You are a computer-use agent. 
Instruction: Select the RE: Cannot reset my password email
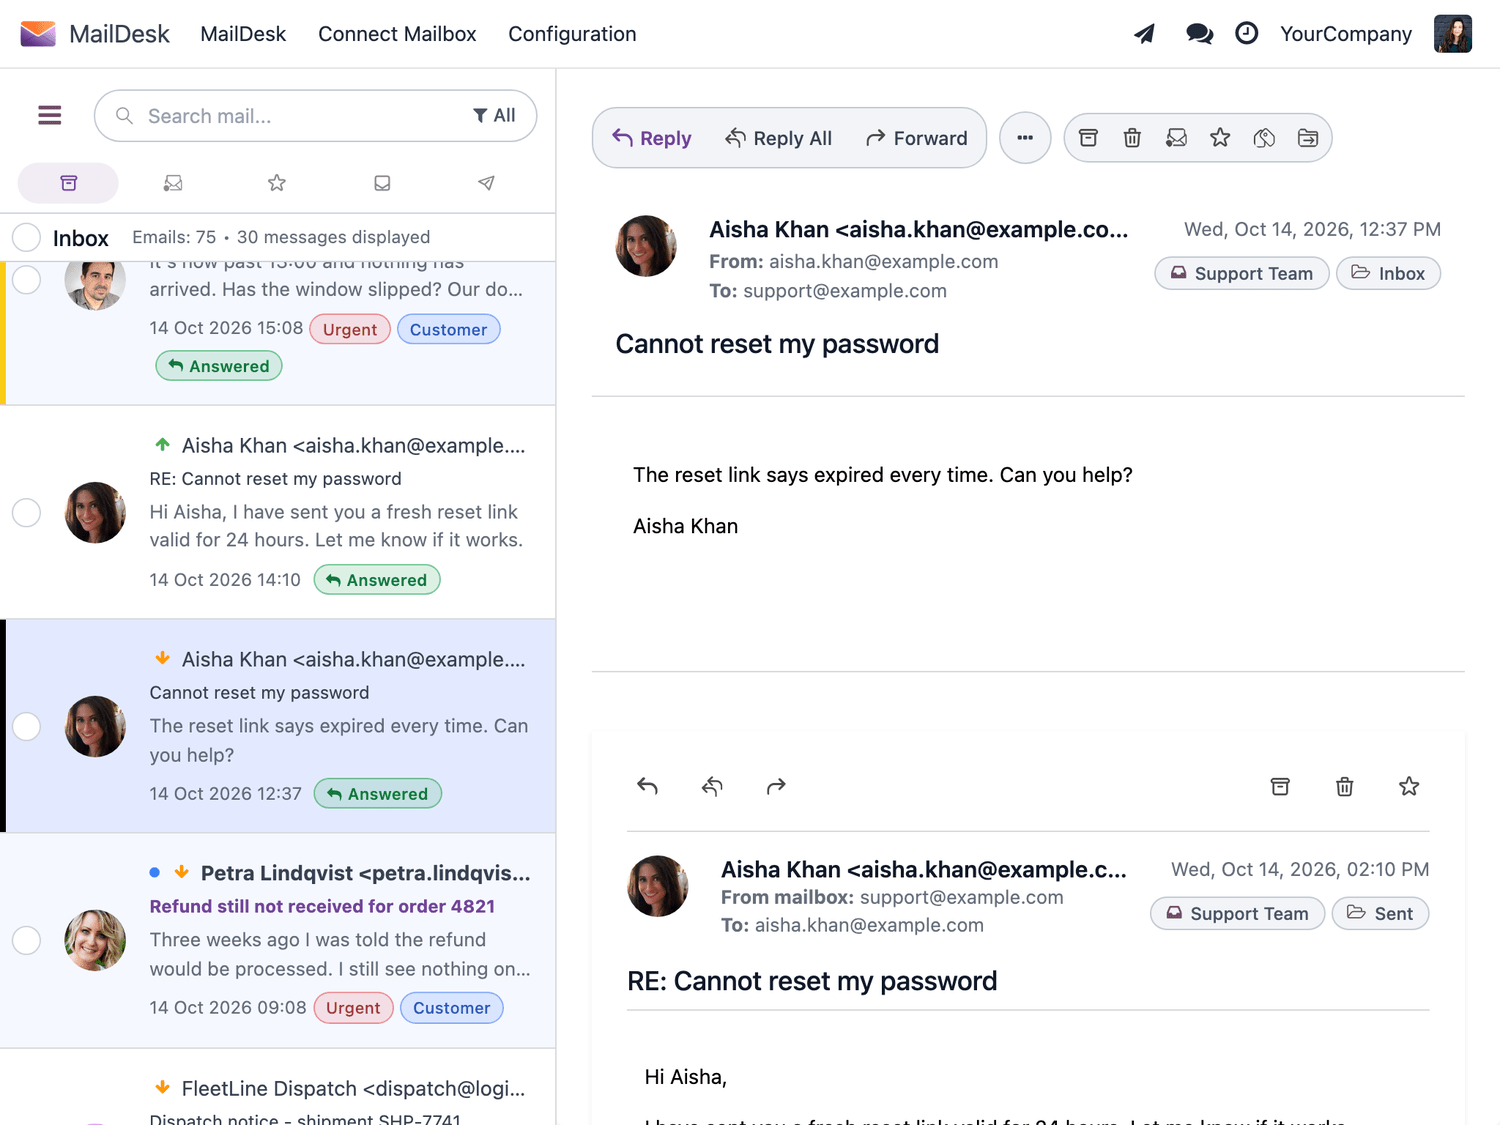26,512
